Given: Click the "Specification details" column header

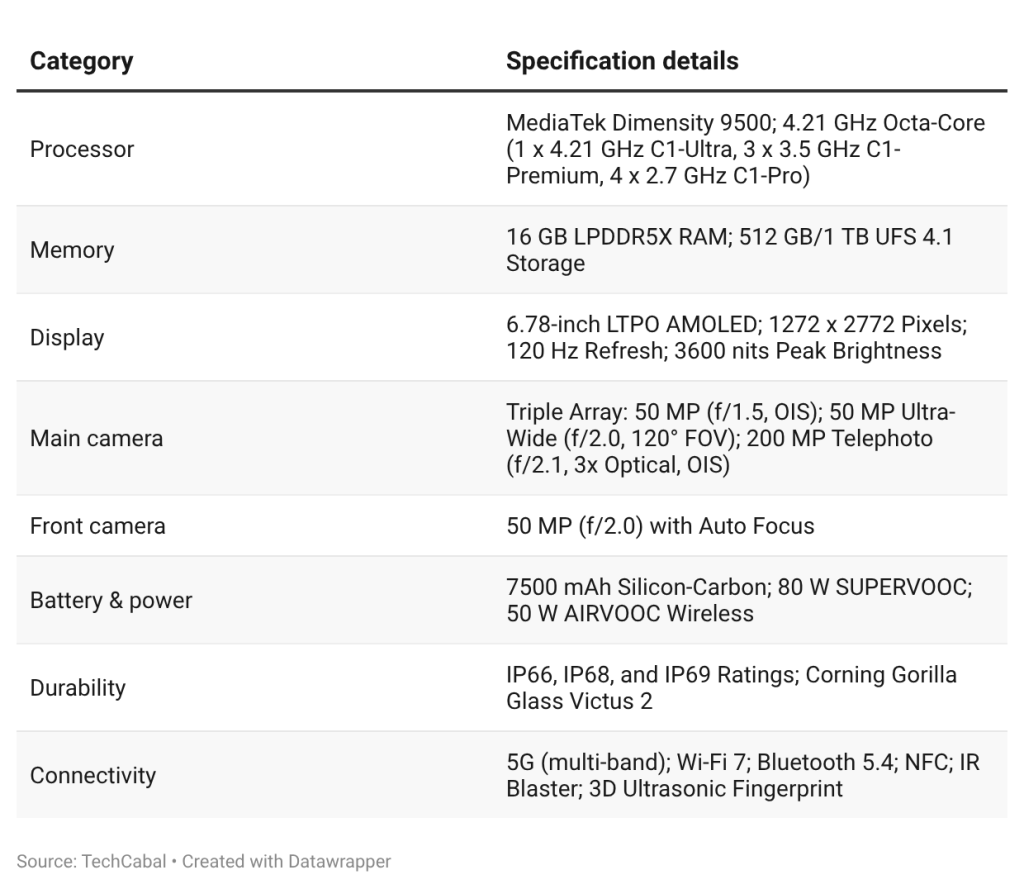Looking at the screenshot, I should point(622,61).
